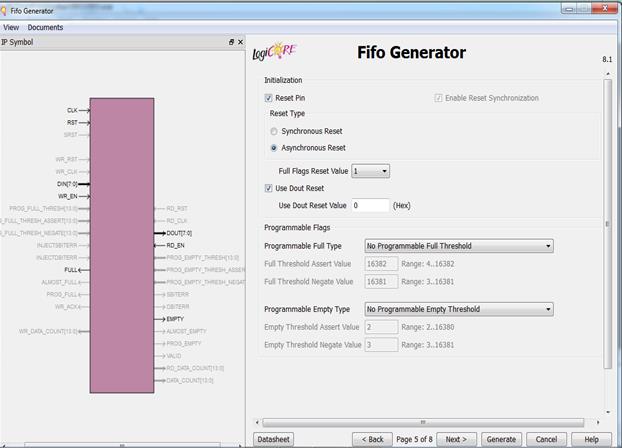Click 'Page 5 of 8' indicator
The image size is (622, 448).
coord(414,439)
